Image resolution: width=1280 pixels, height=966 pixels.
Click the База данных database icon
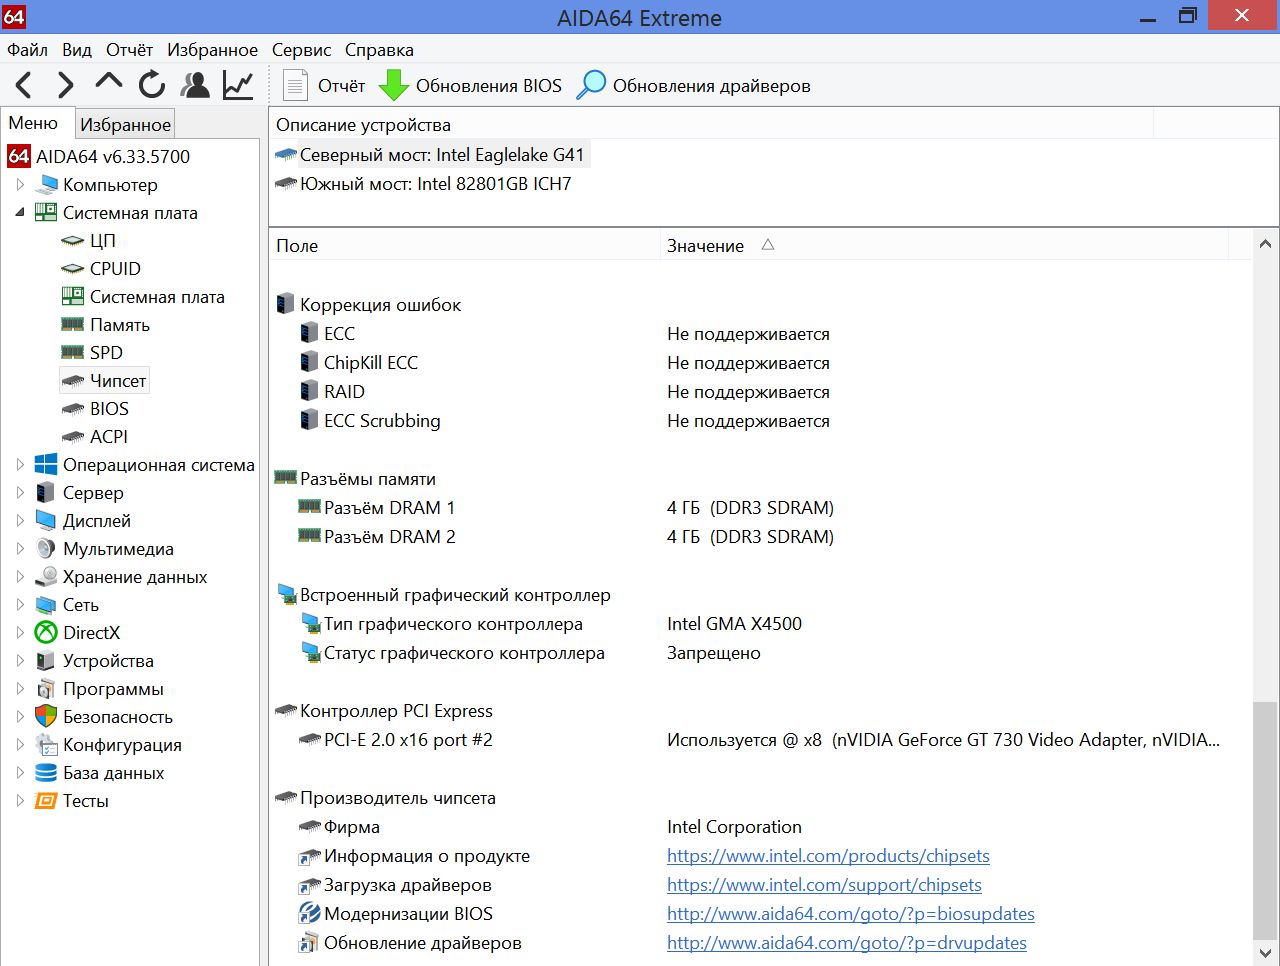point(47,773)
